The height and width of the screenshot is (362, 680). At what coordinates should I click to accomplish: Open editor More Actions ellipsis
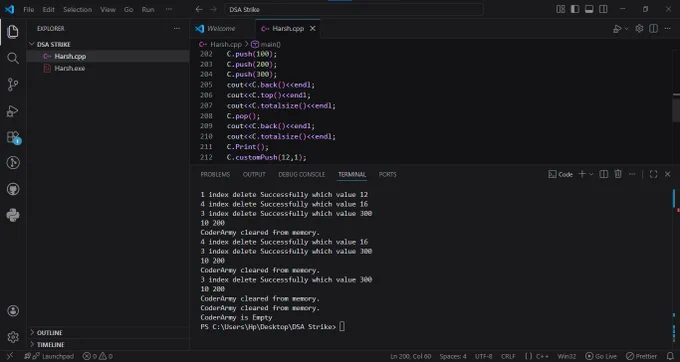[667, 29]
